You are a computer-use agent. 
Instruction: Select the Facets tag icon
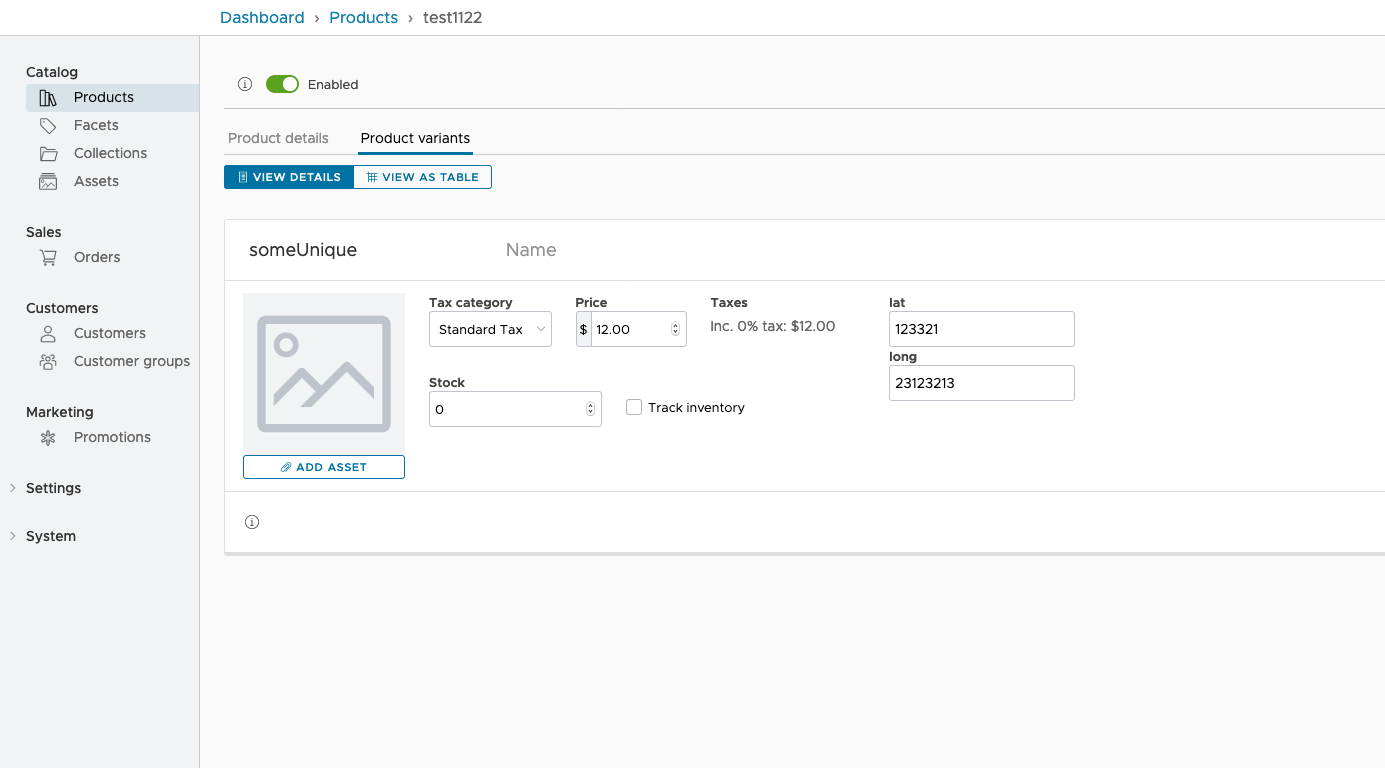click(48, 125)
